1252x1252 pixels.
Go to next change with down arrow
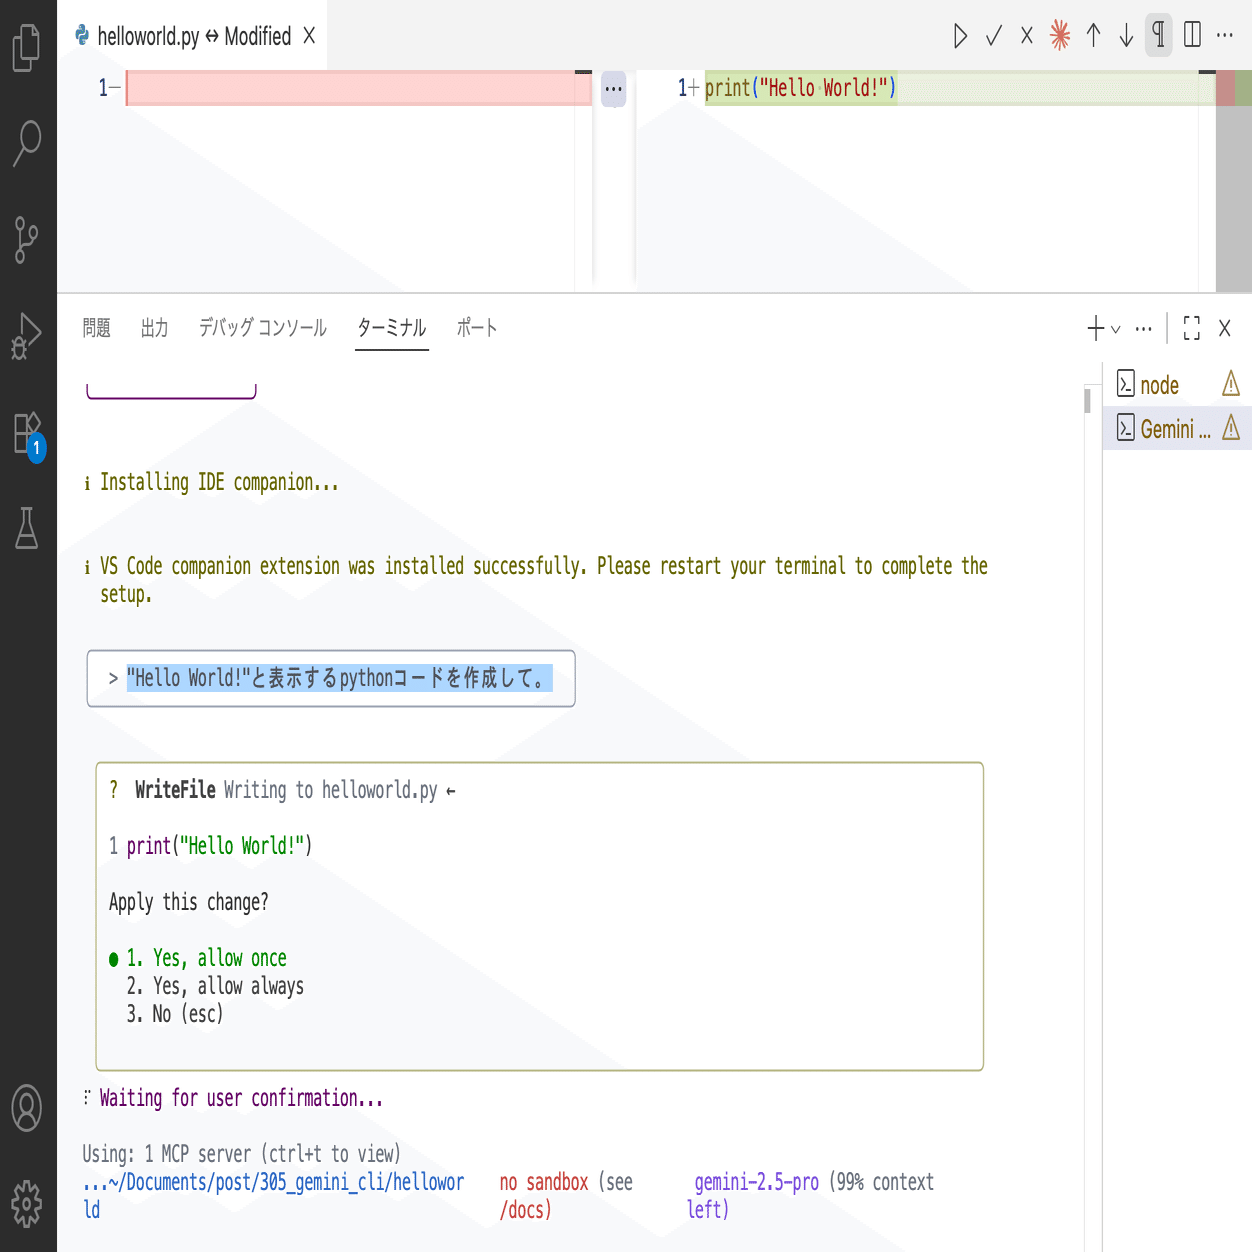(1126, 36)
